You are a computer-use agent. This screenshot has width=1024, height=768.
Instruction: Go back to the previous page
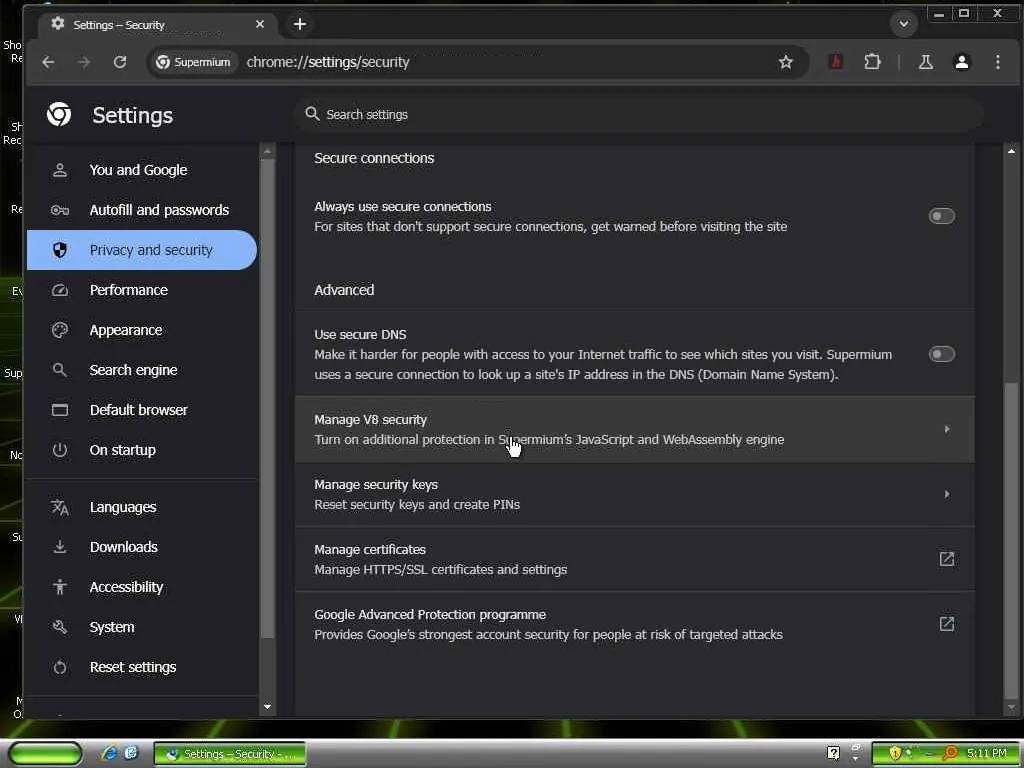point(48,62)
